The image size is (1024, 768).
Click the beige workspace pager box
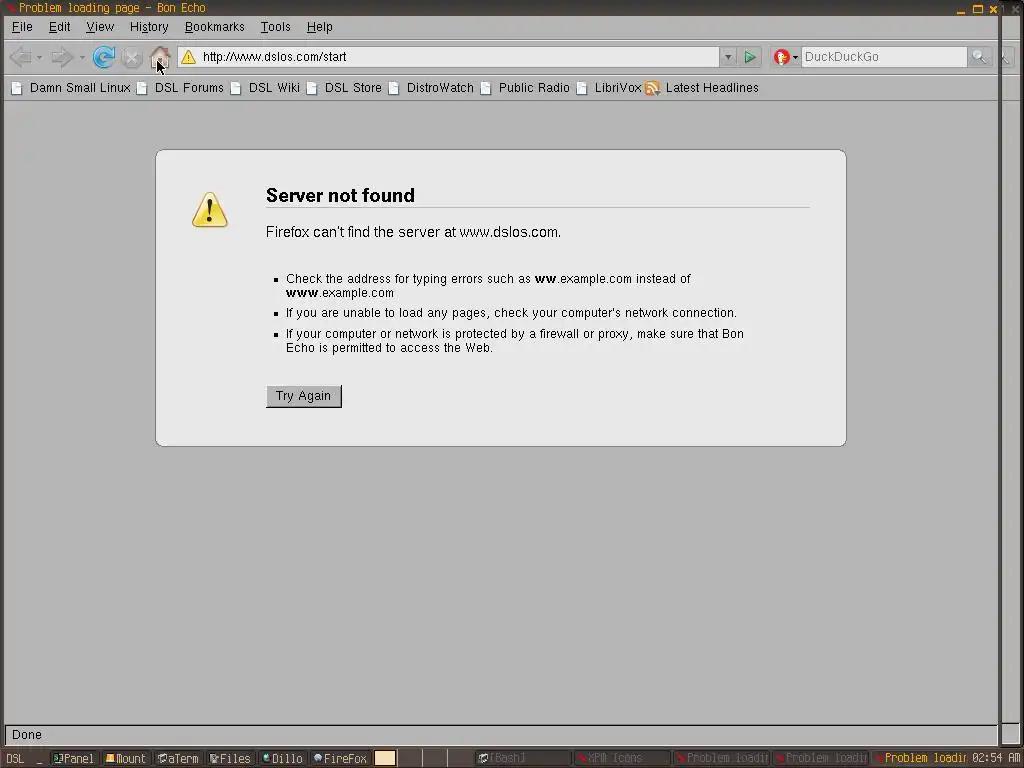(x=385, y=758)
